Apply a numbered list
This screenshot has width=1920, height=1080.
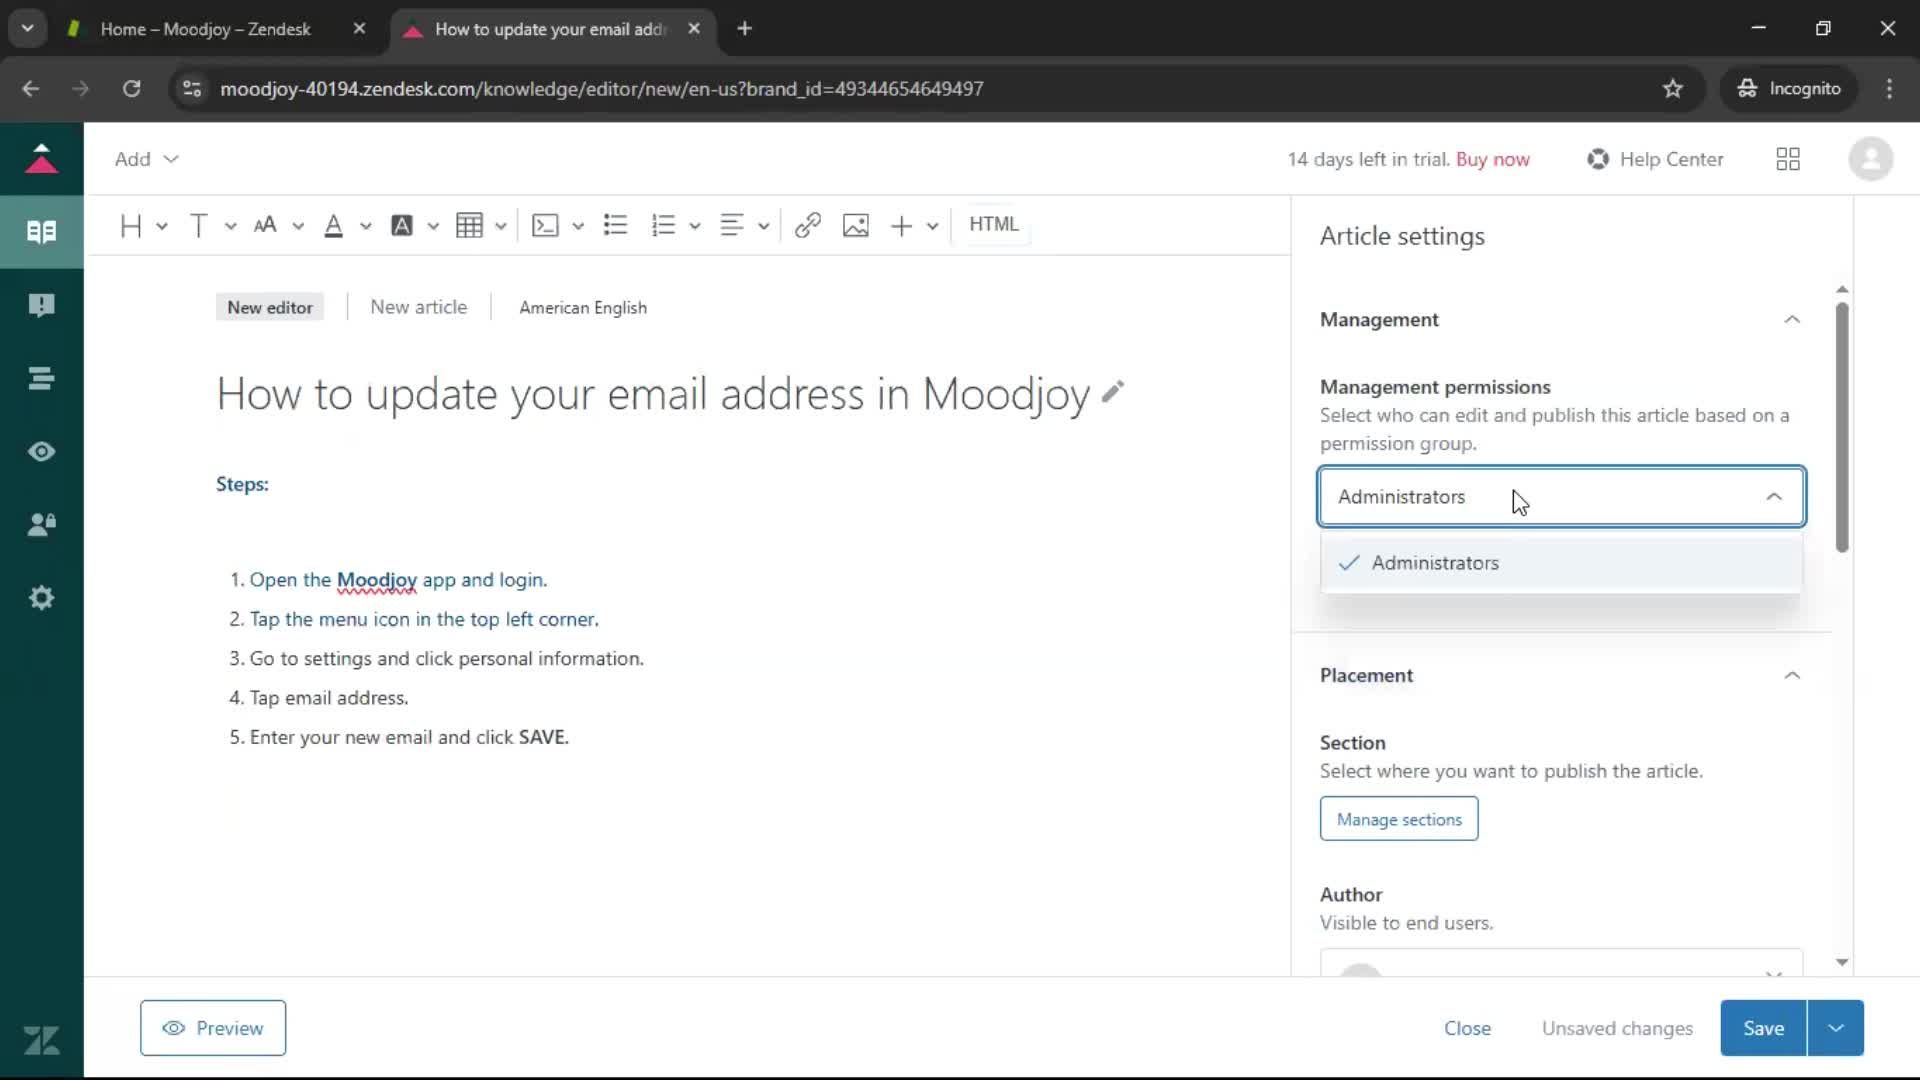point(663,226)
